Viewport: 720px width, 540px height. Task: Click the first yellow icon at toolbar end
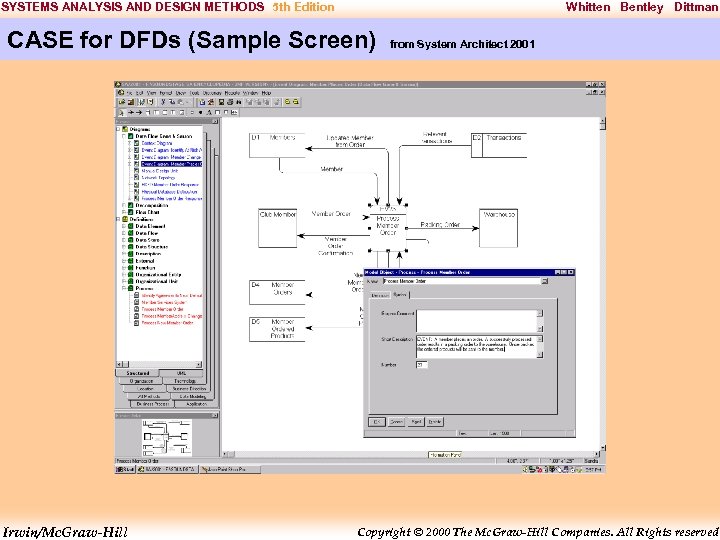(x=287, y=102)
